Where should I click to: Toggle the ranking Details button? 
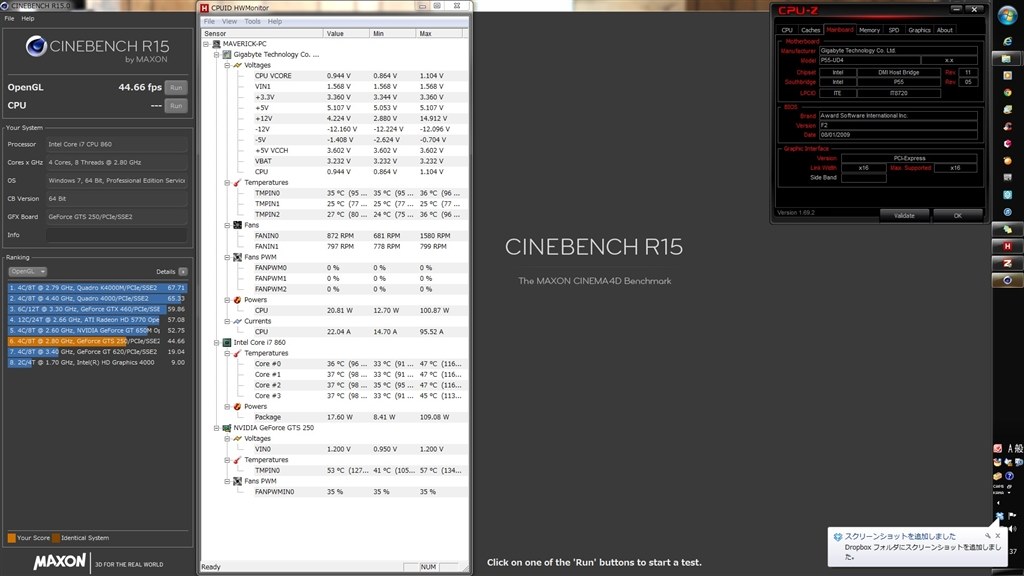[x=183, y=272]
